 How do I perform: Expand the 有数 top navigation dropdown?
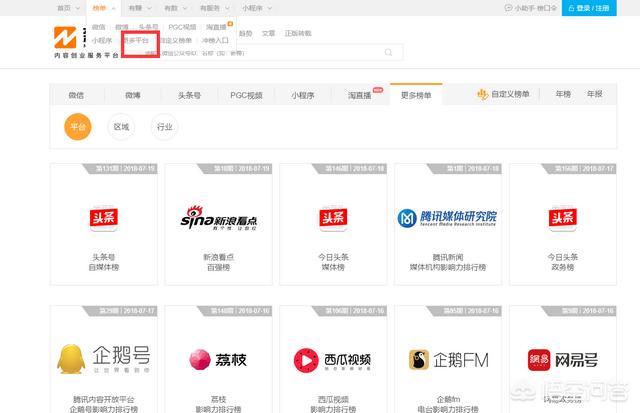click(176, 8)
